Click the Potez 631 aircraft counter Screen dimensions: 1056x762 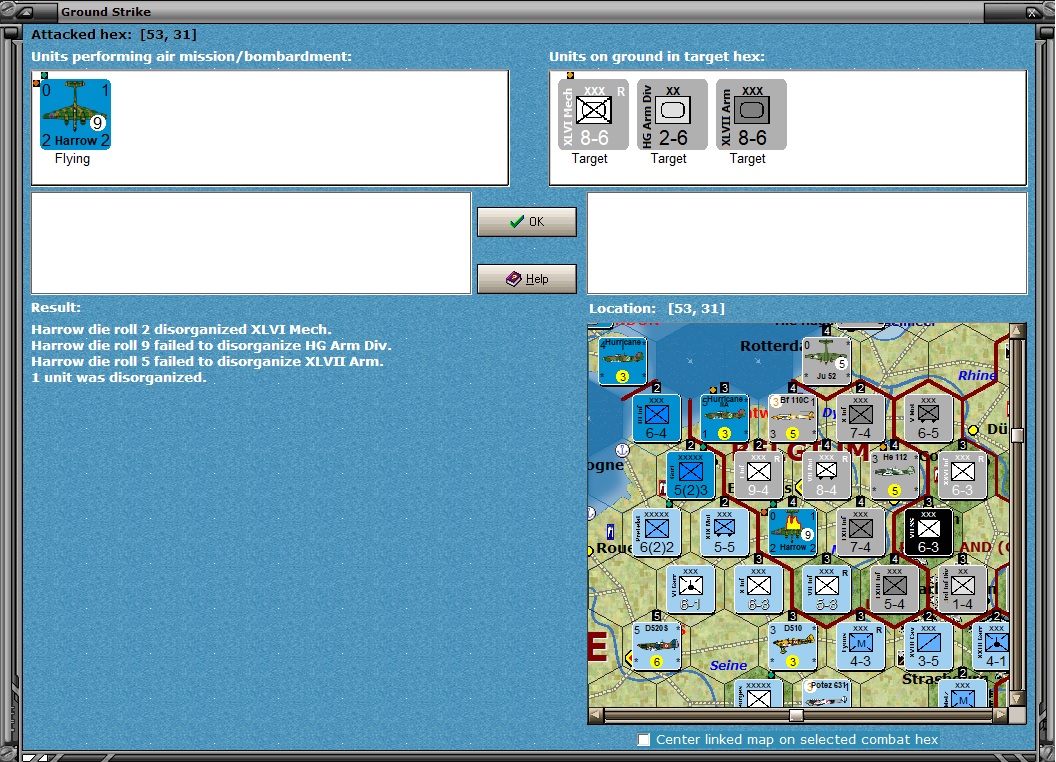(826, 693)
